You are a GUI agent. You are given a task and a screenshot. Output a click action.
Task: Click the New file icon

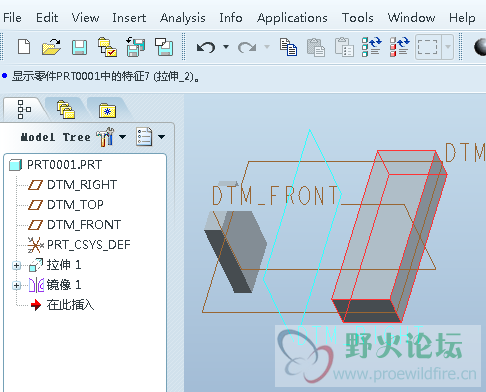coord(24,47)
